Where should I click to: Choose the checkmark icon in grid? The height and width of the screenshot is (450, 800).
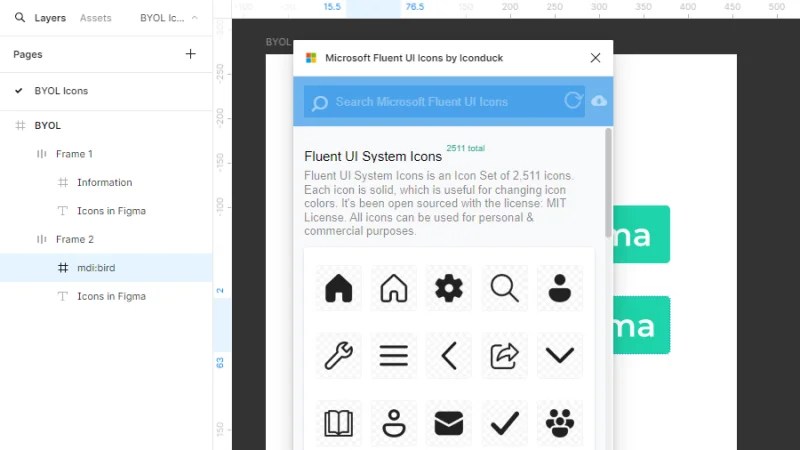(505, 423)
